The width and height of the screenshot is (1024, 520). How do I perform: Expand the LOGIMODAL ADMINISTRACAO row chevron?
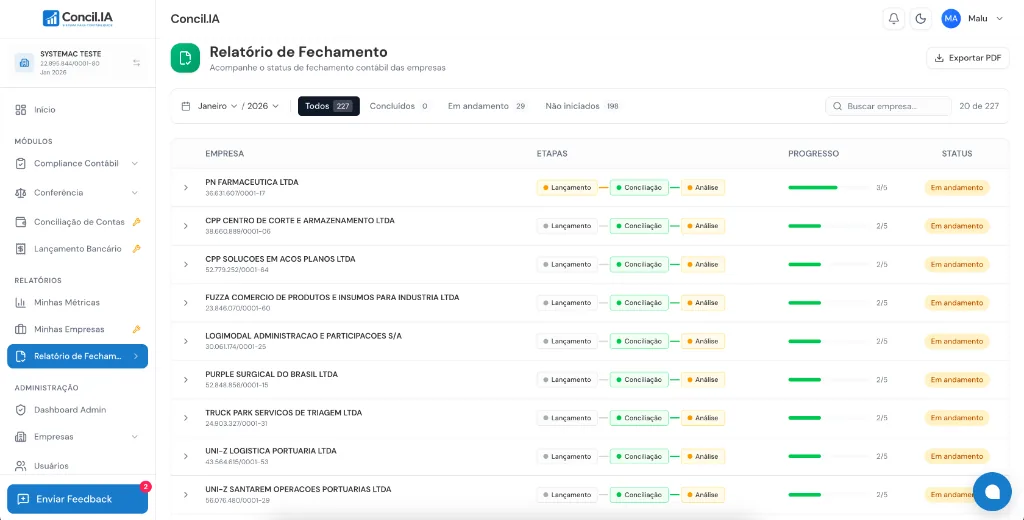[x=185, y=341]
